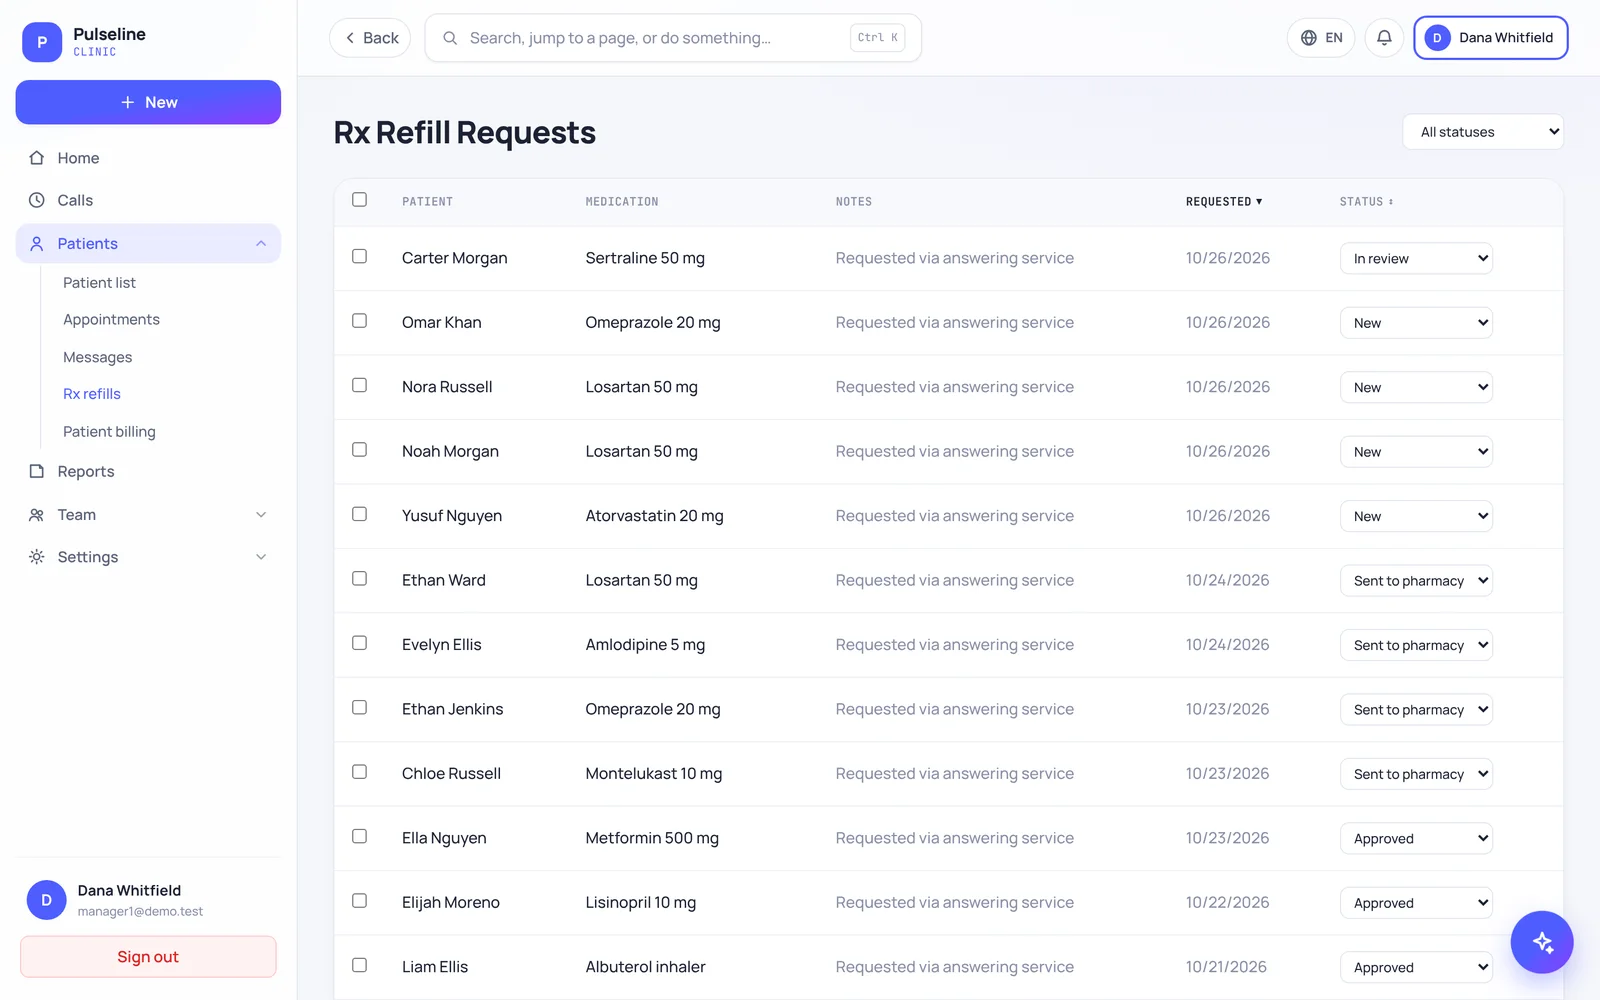This screenshot has height=1000, width=1600.
Task: Open the Appointments submenu item
Action: coord(111,320)
